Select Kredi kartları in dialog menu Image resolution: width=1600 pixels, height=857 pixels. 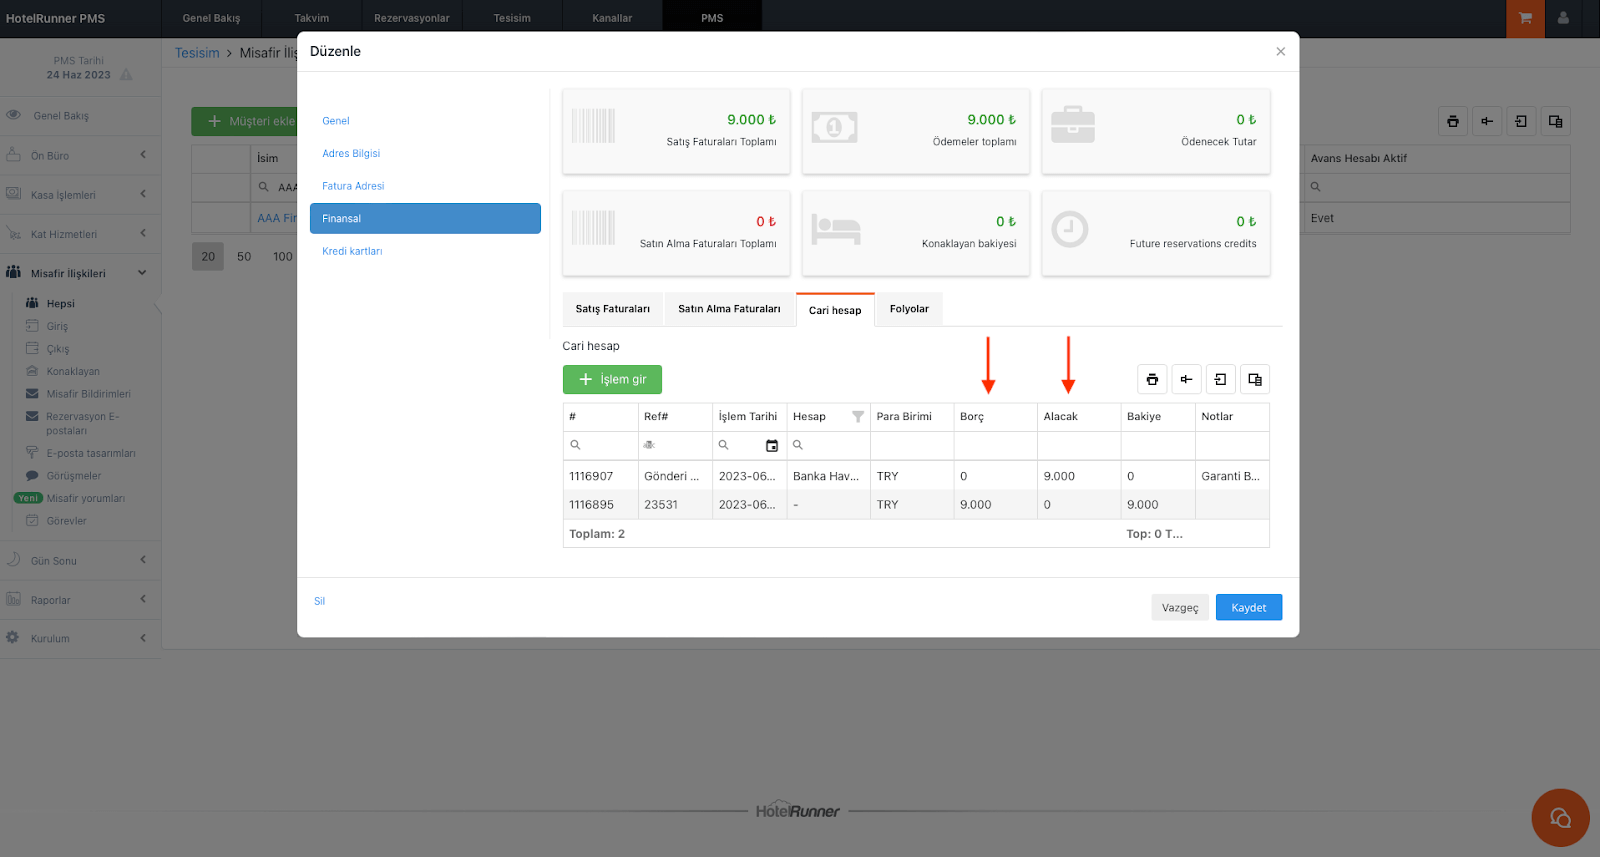352,251
